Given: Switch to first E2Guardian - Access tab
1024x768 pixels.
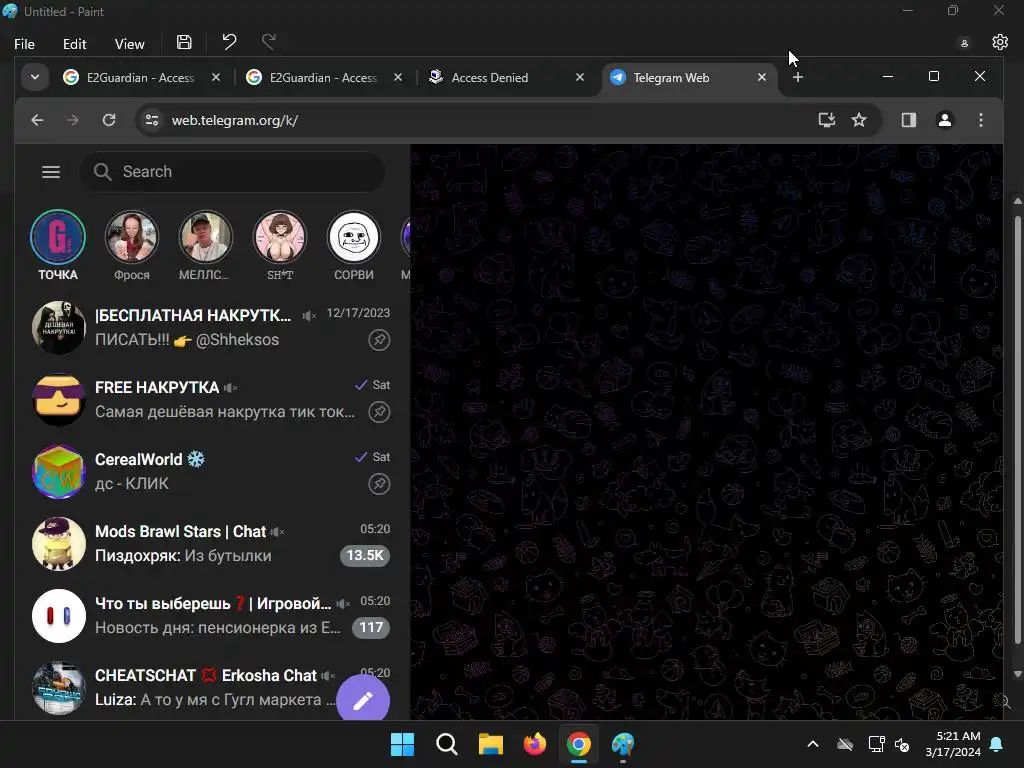Looking at the screenshot, I should [141, 78].
